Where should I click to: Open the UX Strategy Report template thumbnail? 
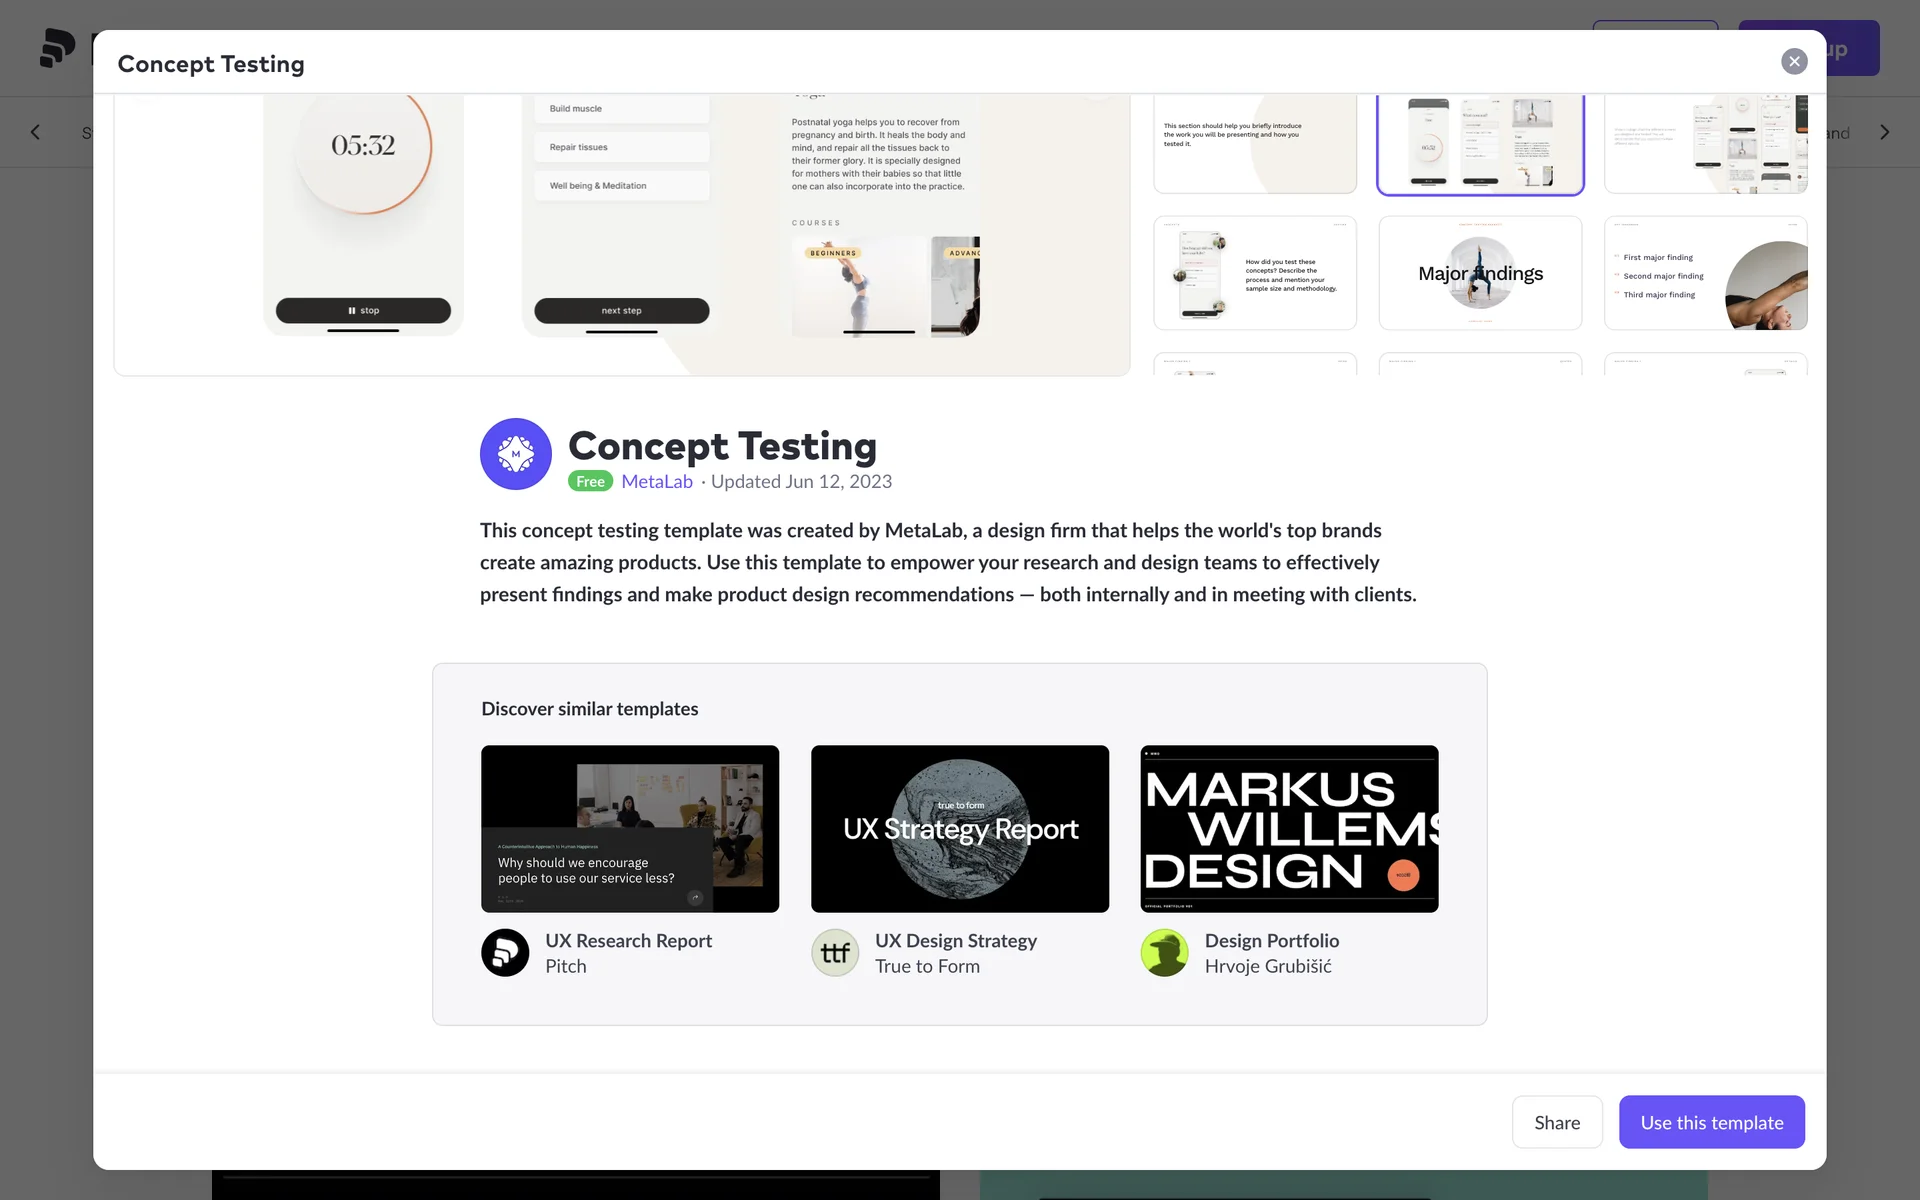(960, 828)
